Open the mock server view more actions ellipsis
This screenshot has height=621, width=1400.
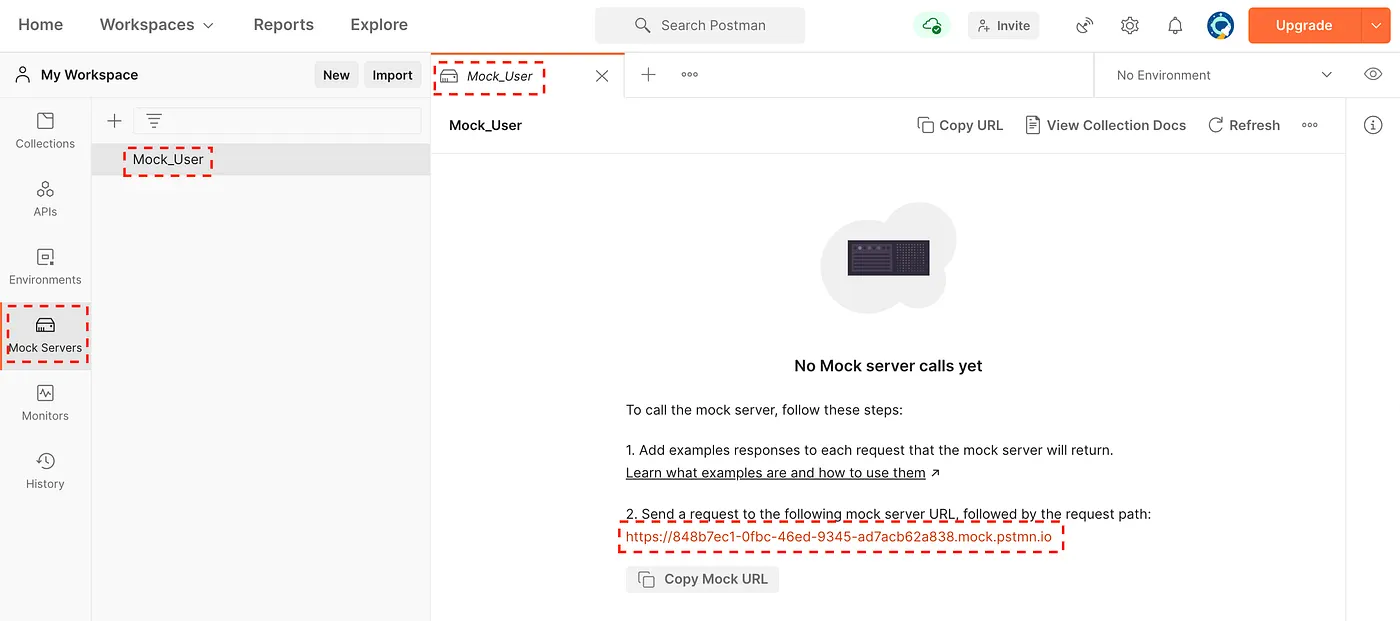pos(1310,125)
